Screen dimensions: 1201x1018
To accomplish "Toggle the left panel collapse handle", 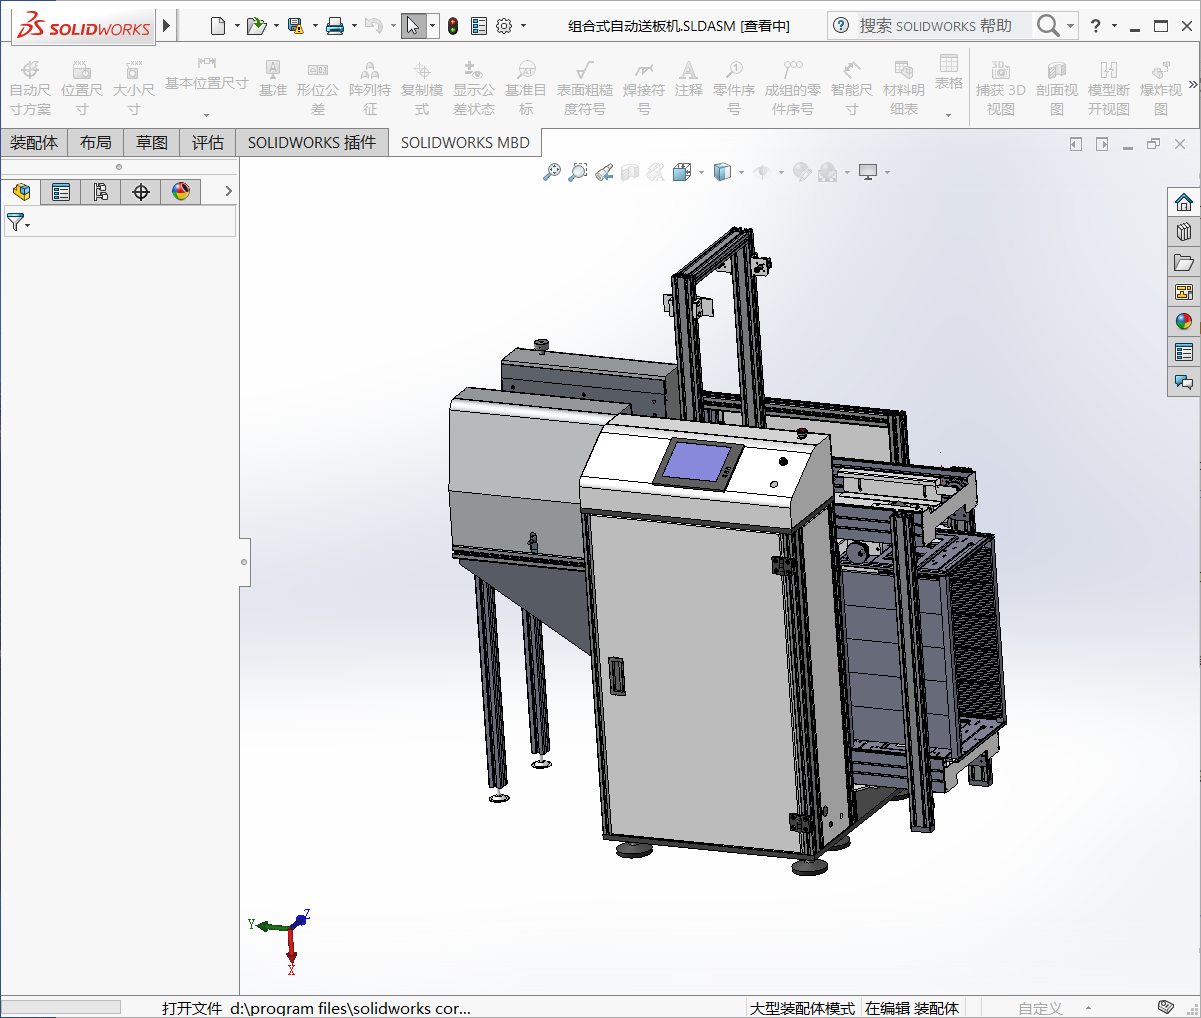I will pos(244,562).
